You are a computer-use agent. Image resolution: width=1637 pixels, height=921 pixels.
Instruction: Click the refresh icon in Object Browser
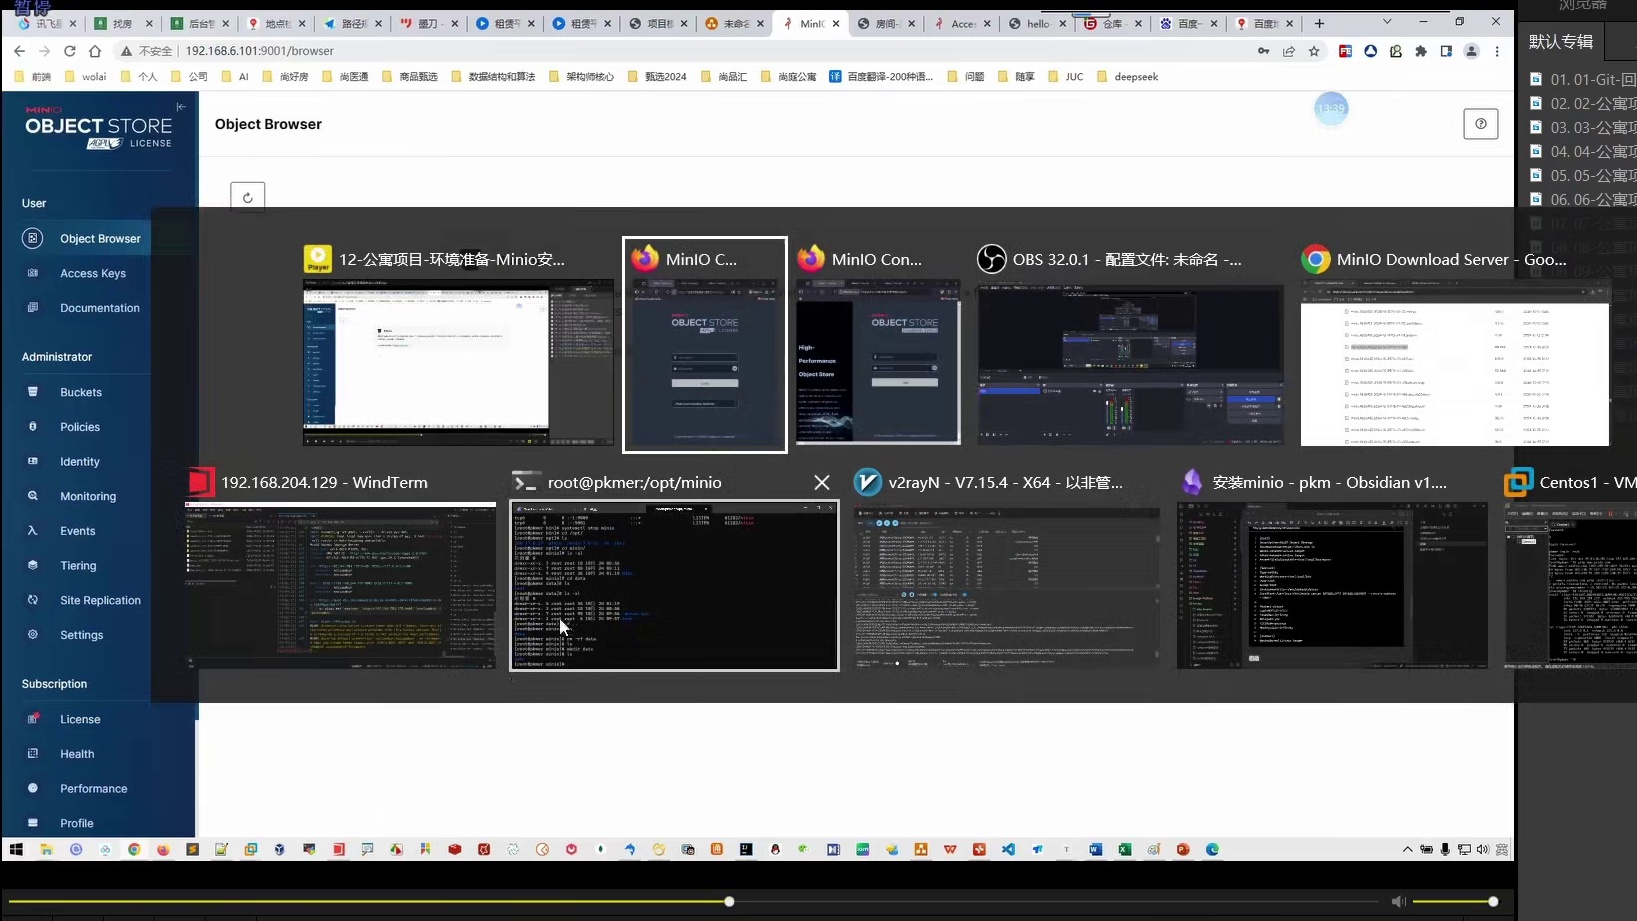(x=247, y=197)
